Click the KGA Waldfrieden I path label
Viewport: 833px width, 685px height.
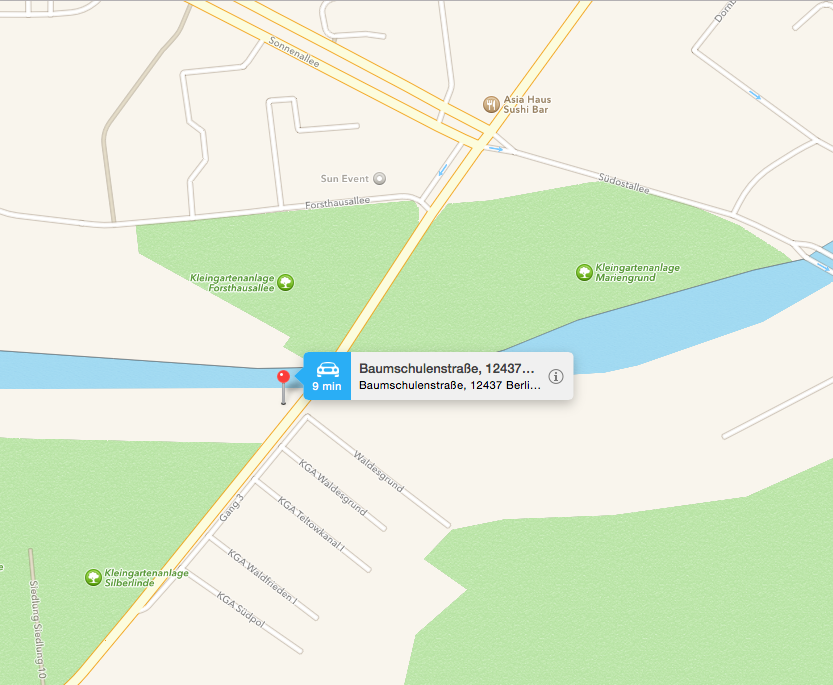[262, 577]
